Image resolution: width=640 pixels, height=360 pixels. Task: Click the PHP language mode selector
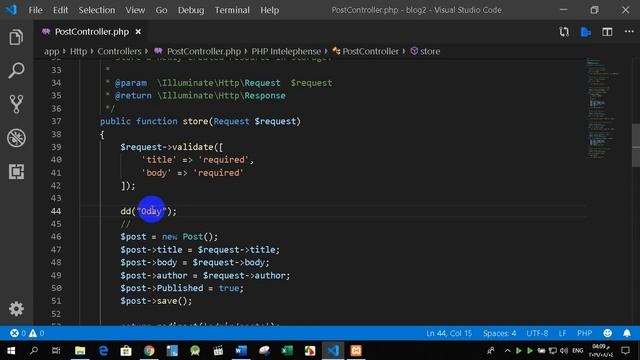click(x=584, y=333)
